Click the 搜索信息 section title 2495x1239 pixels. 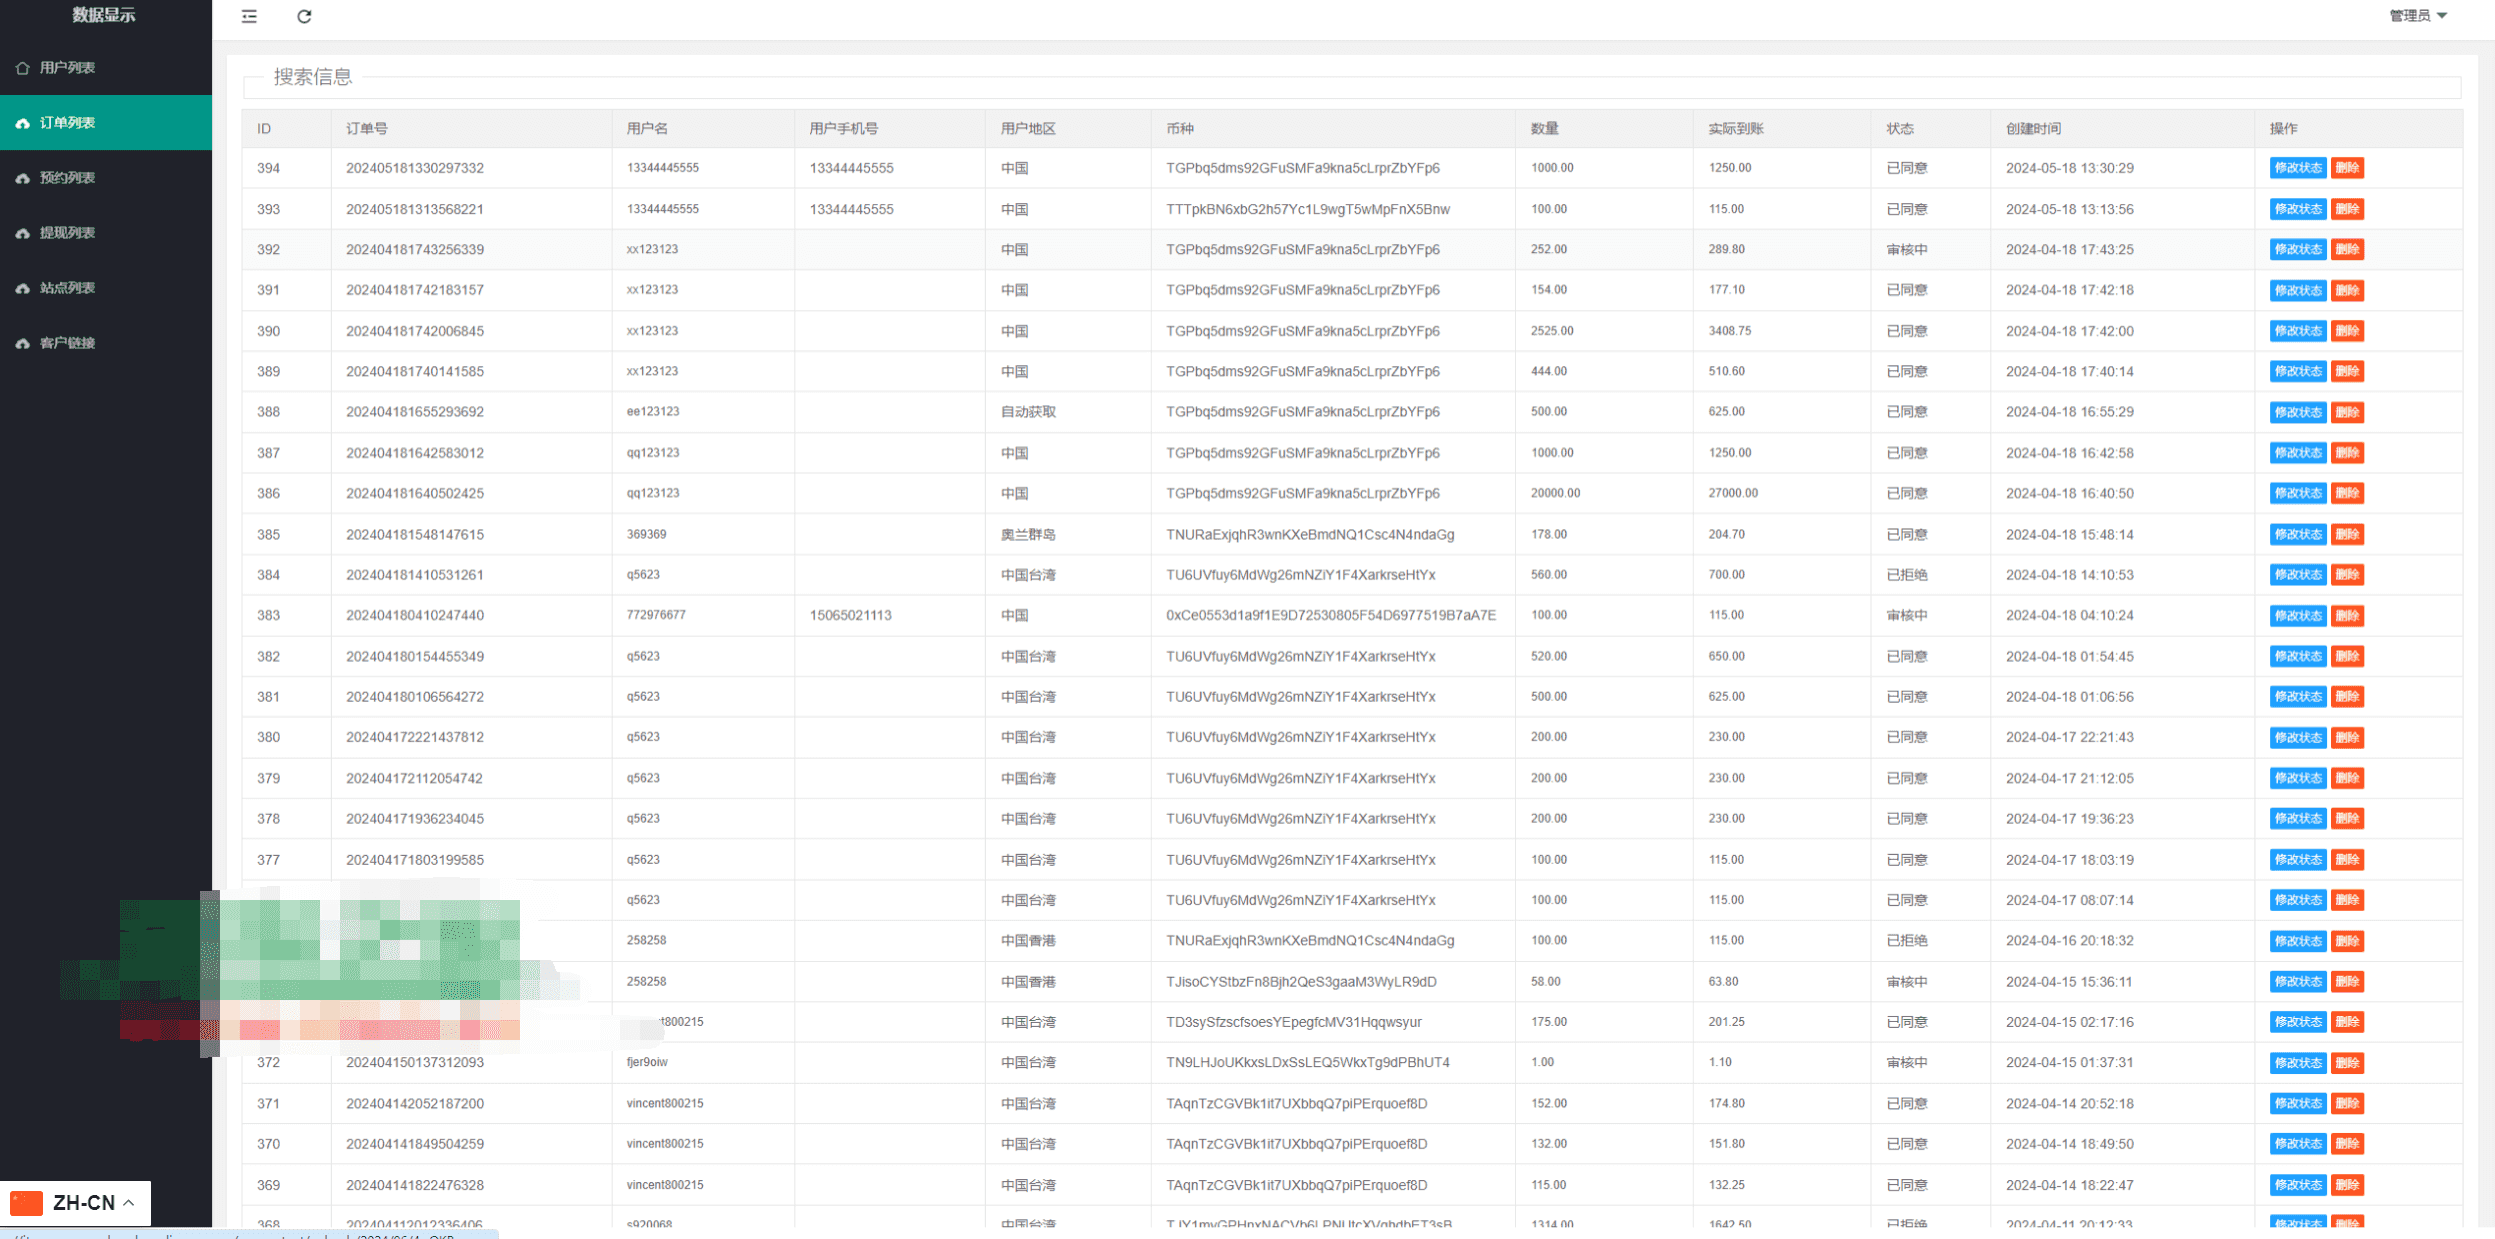tap(313, 77)
